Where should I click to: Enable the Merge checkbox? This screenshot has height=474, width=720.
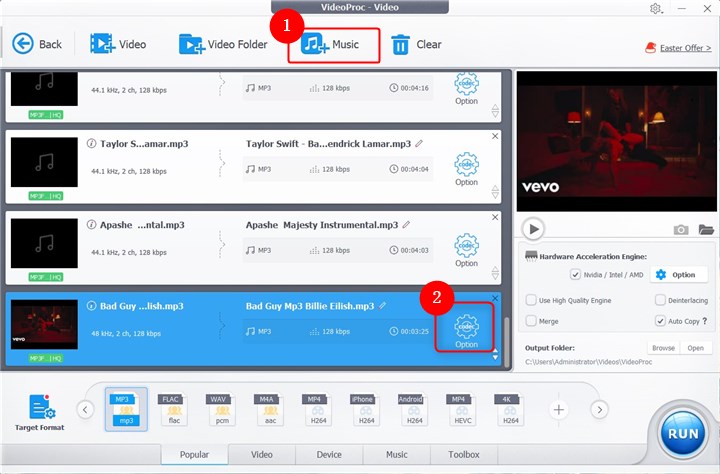(x=531, y=321)
